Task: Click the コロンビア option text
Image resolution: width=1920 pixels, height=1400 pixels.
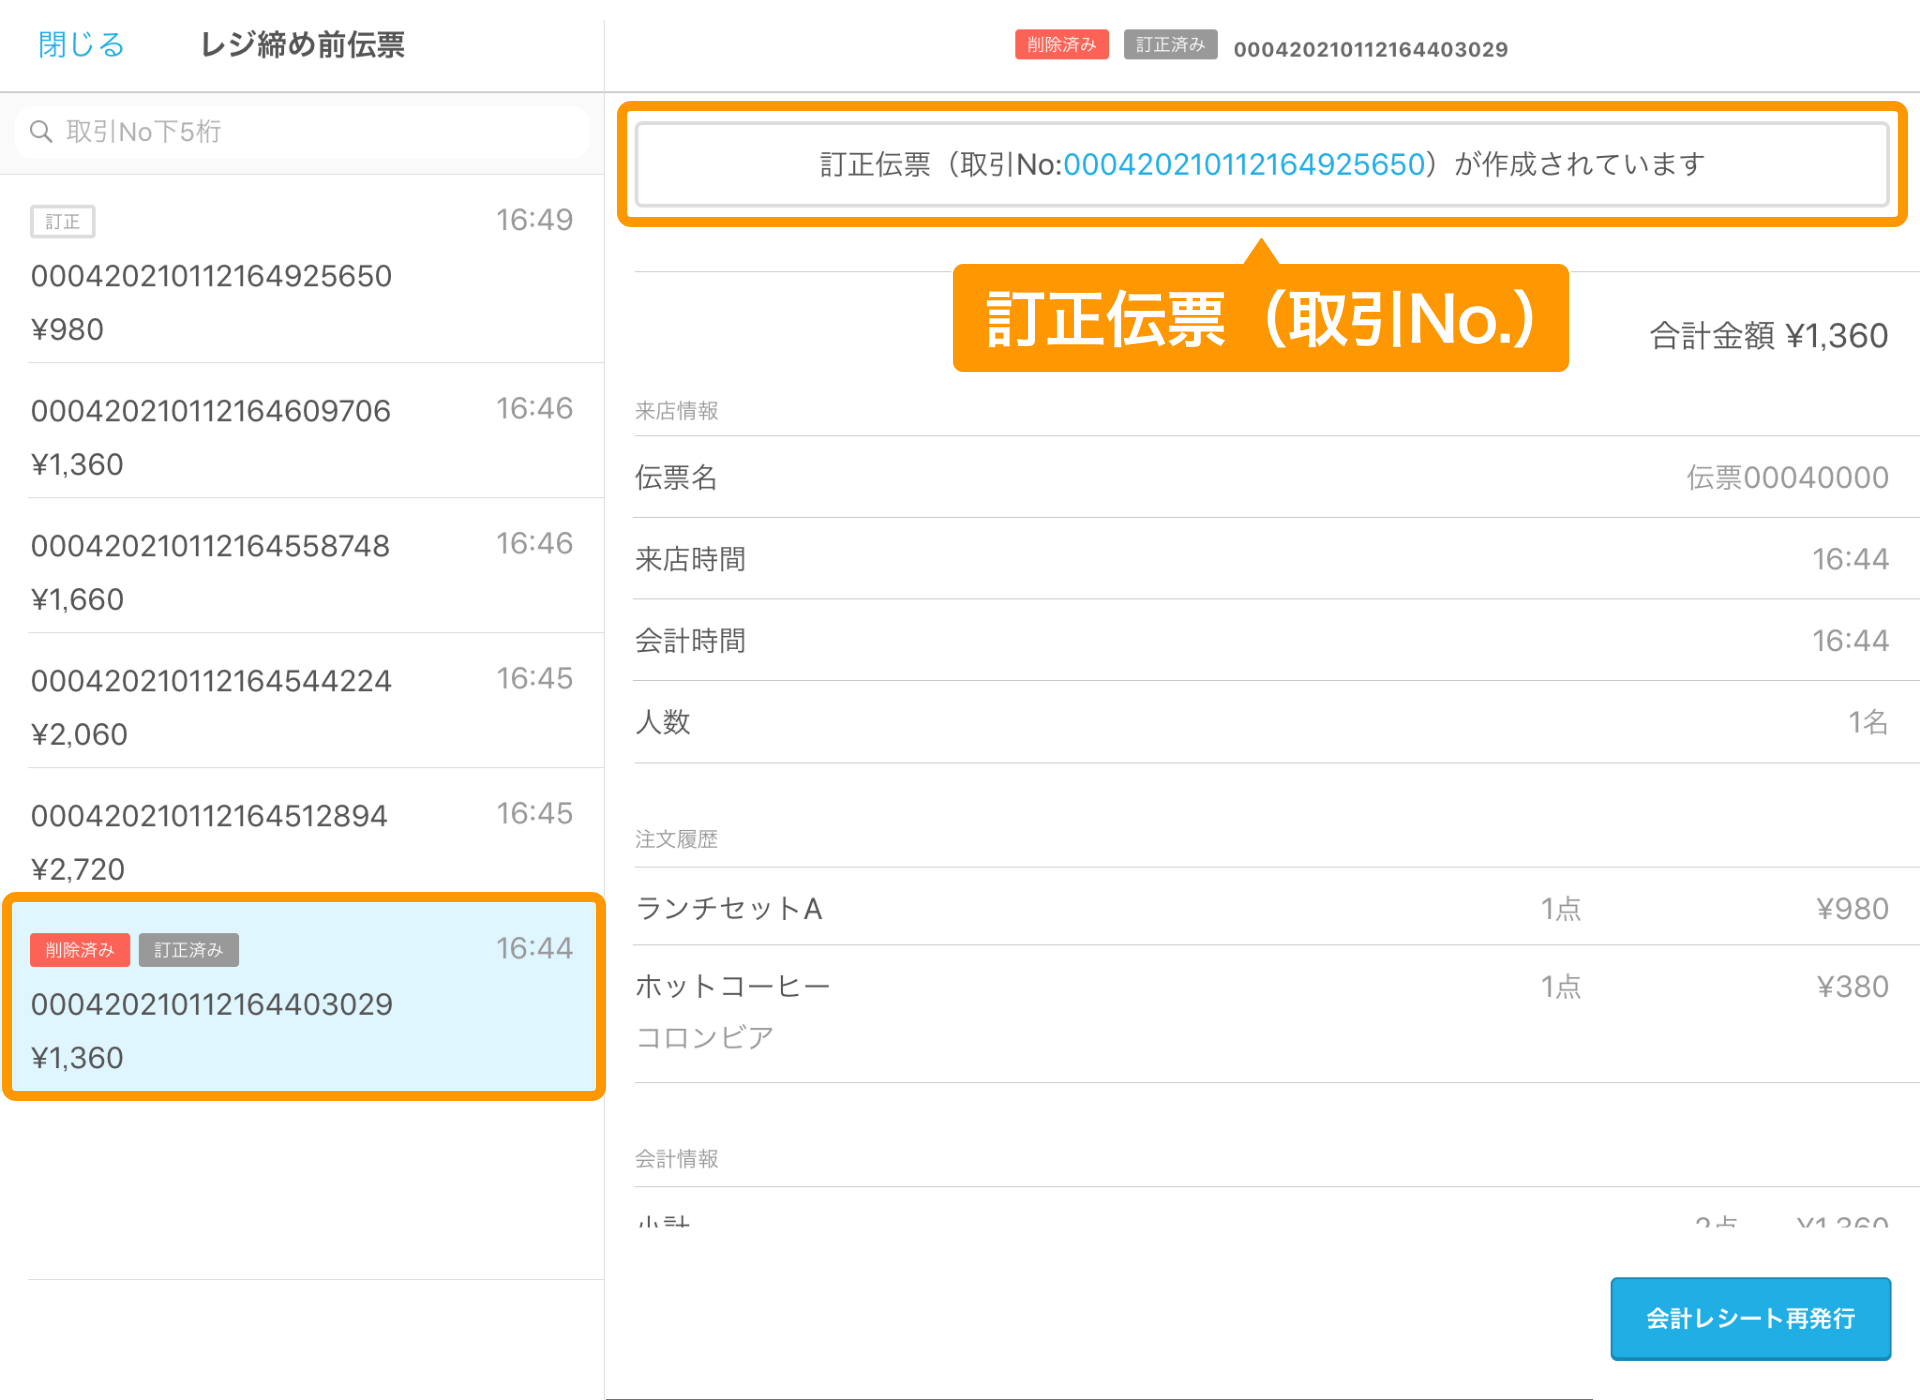Action: pyautogui.click(x=705, y=1037)
